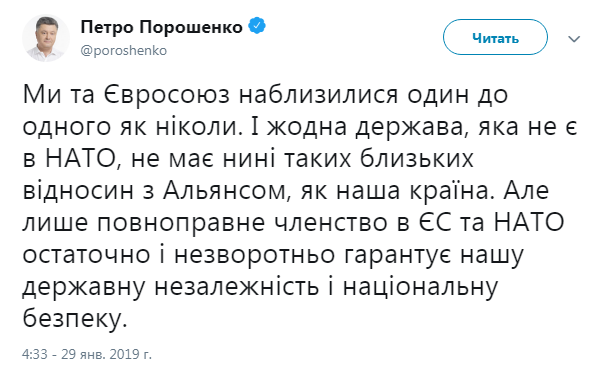The width and height of the screenshot is (610, 369).
Task: Follow the account with the Читать button
Action: [495, 37]
